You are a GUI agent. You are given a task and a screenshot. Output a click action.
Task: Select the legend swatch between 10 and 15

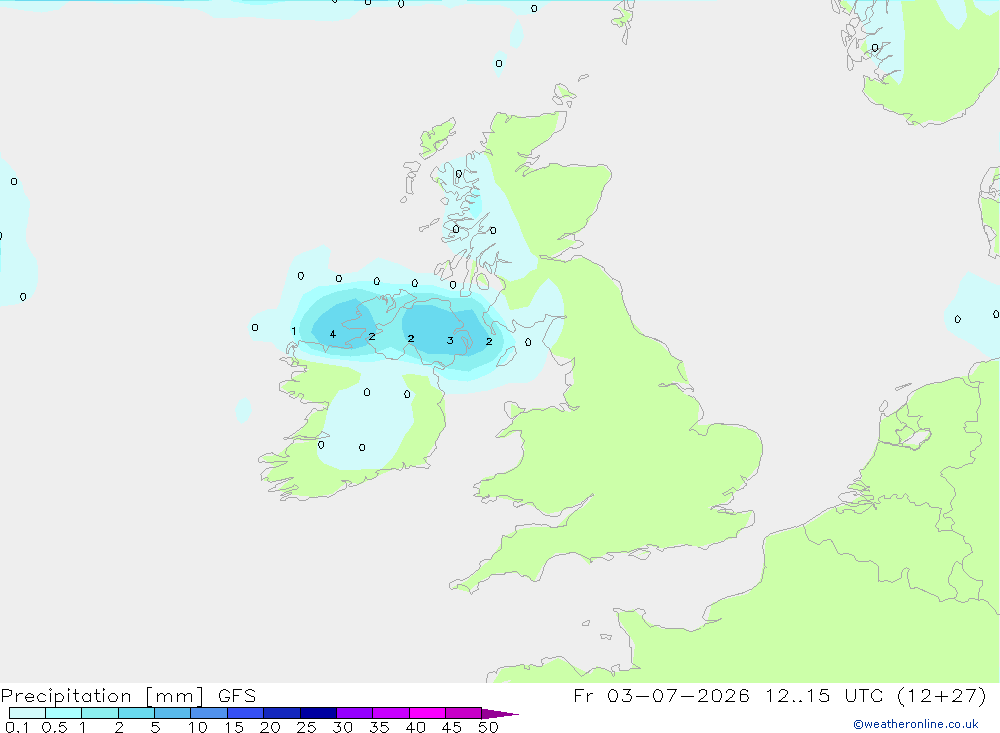coord(209,713)
